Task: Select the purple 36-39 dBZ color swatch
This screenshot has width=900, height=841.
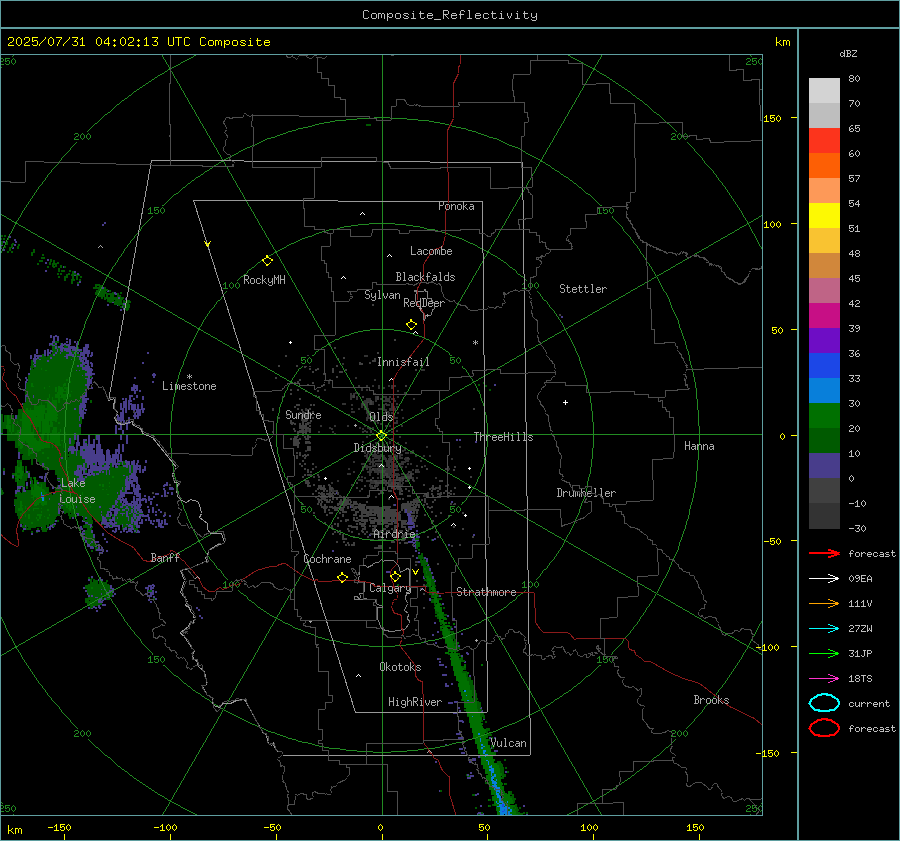Action: point(824,341)
